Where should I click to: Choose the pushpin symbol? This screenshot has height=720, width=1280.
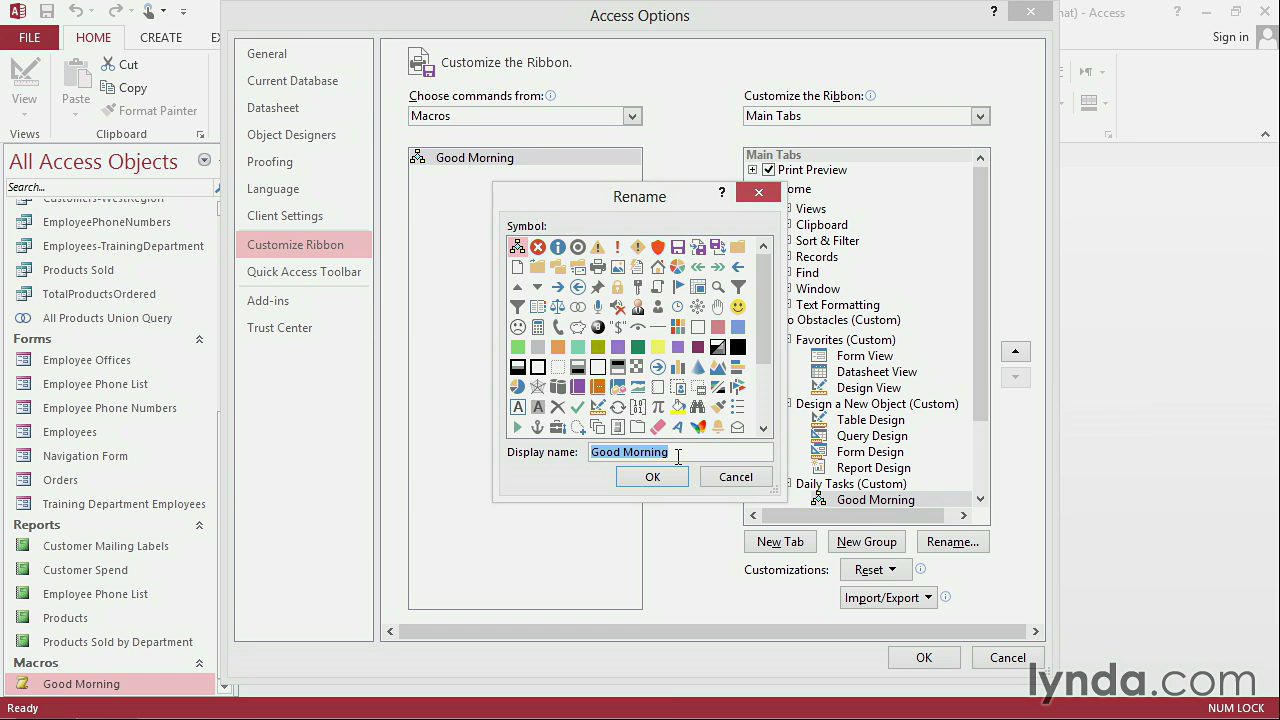(x=598, y=287)
